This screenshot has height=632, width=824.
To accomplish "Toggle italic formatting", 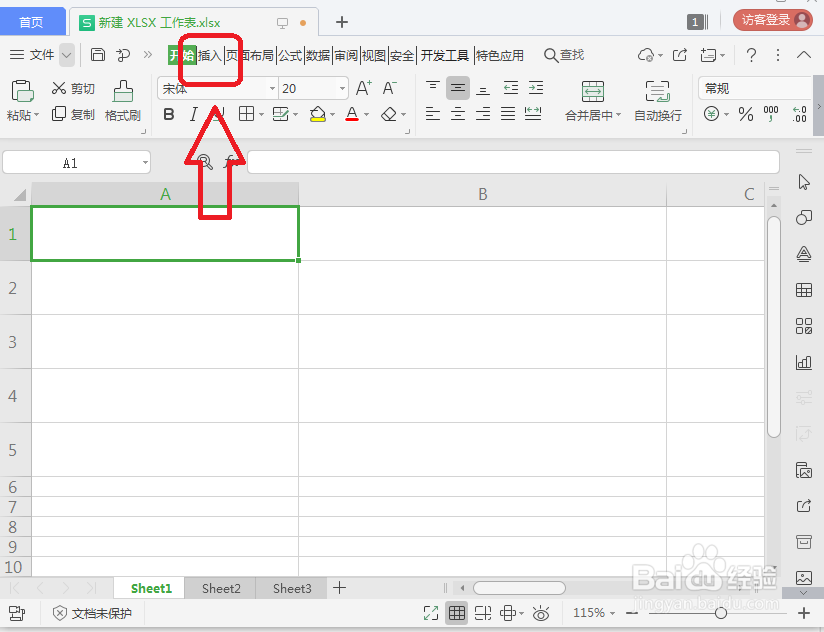I will coord(192,114).
